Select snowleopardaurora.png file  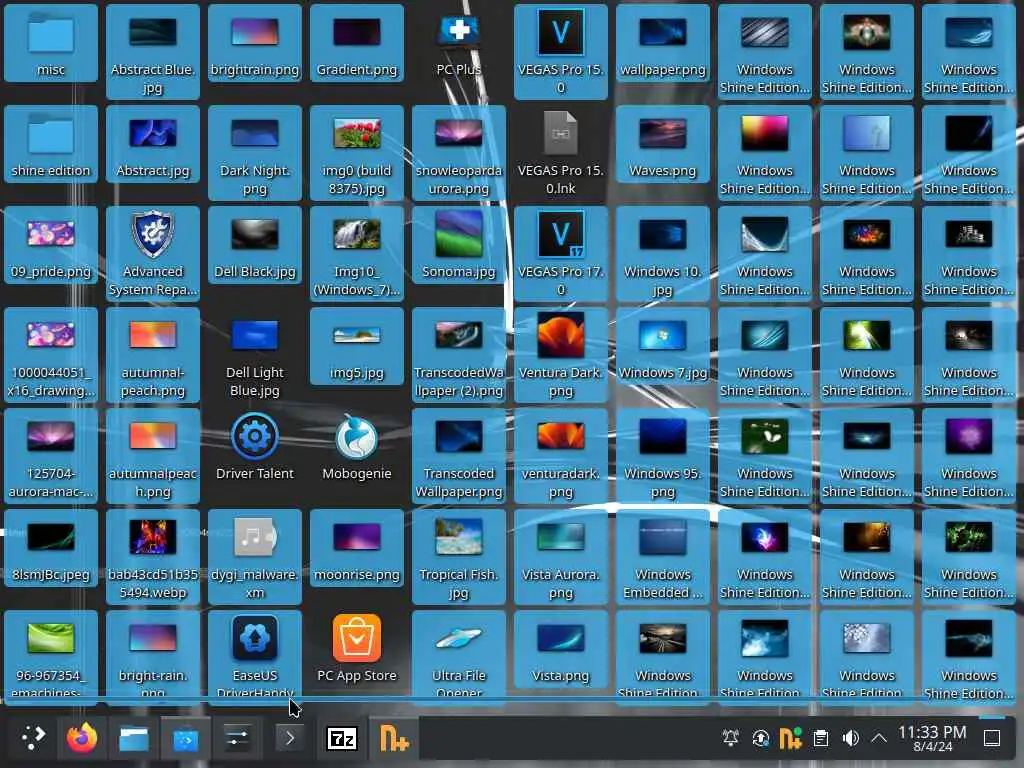(458, 153)
